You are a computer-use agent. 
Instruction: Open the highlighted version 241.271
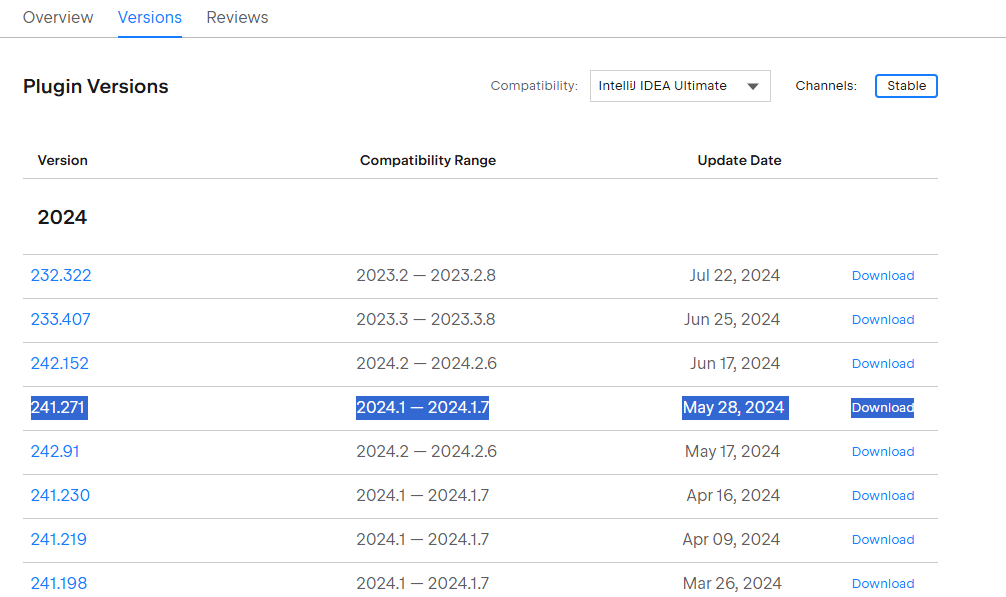click(x=58, y=408)
